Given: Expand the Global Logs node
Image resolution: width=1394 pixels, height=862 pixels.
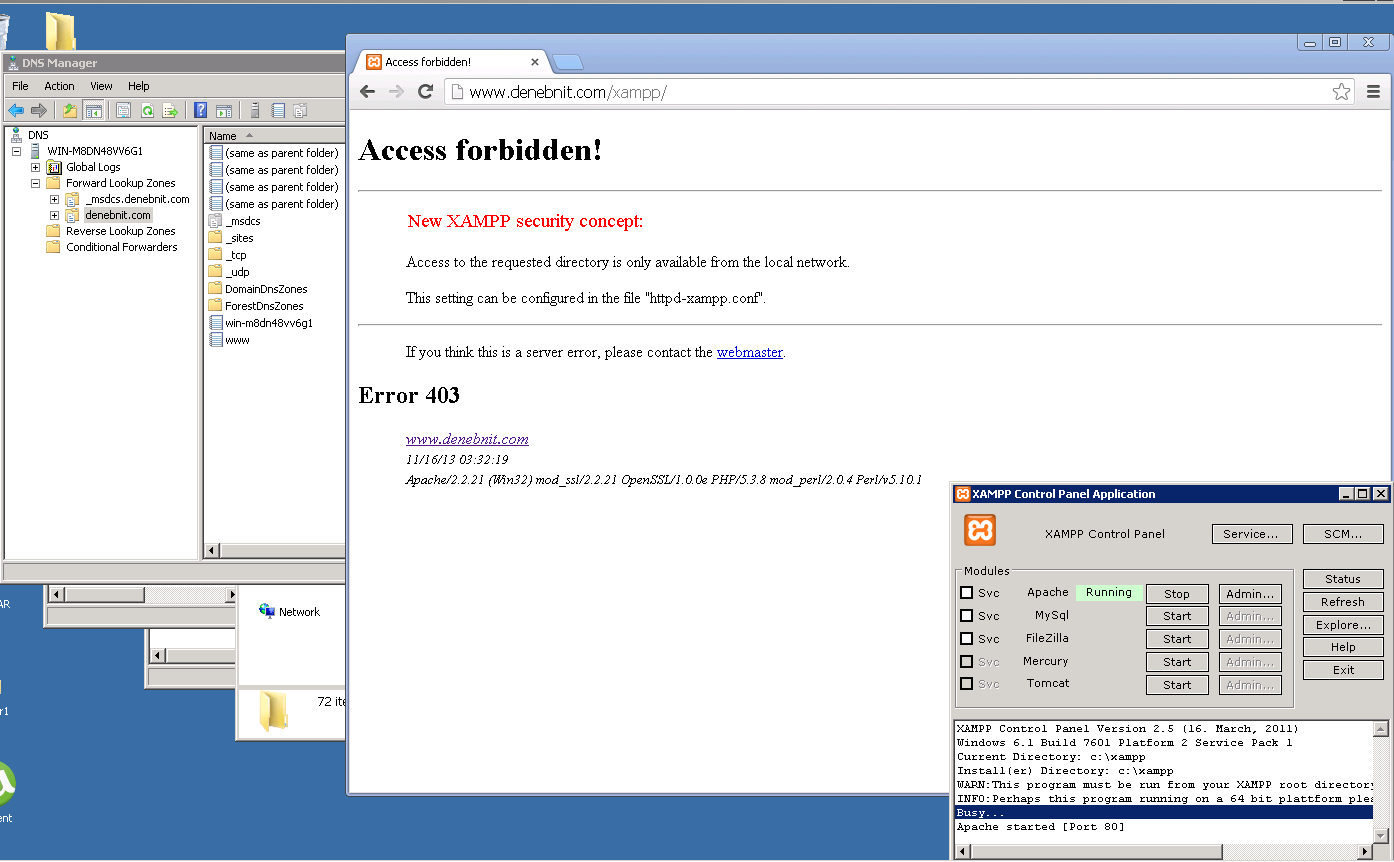Looking at the screenshot, I should pos(35,167).
